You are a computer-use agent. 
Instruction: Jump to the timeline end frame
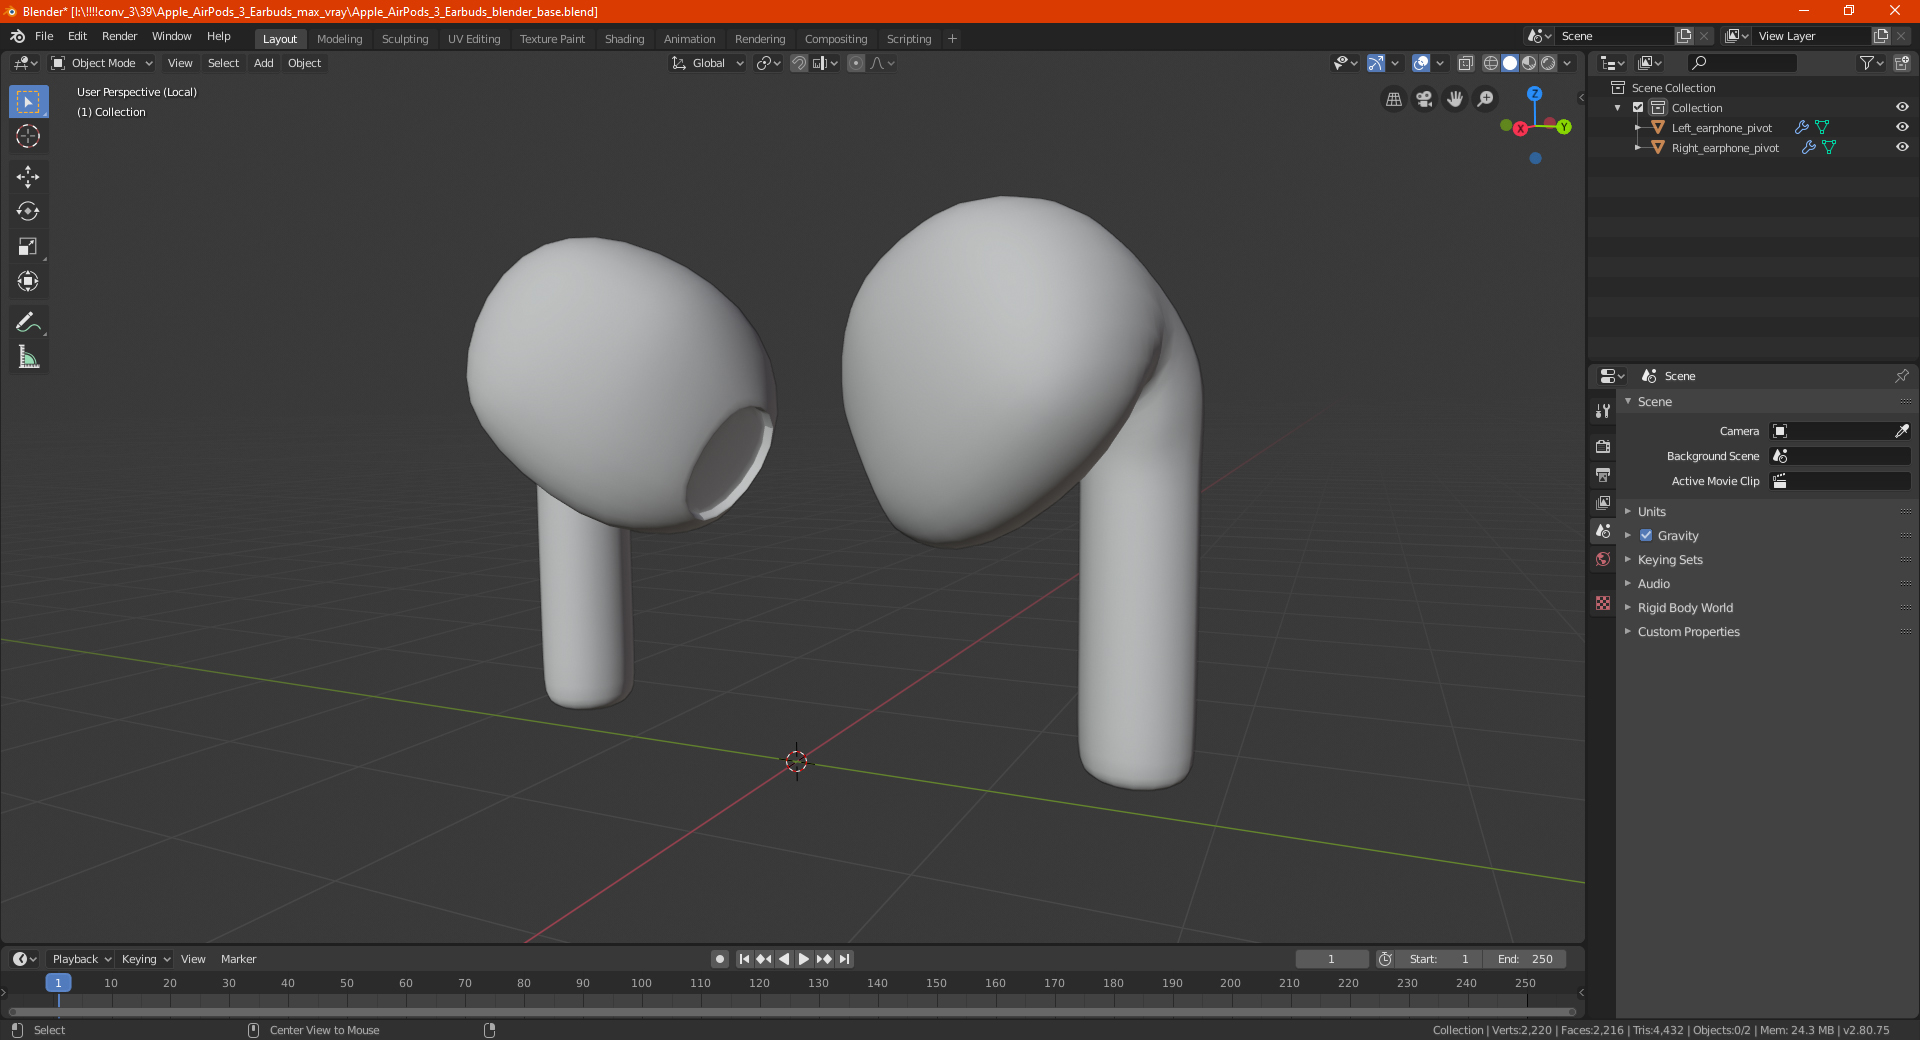pos(845,959)
